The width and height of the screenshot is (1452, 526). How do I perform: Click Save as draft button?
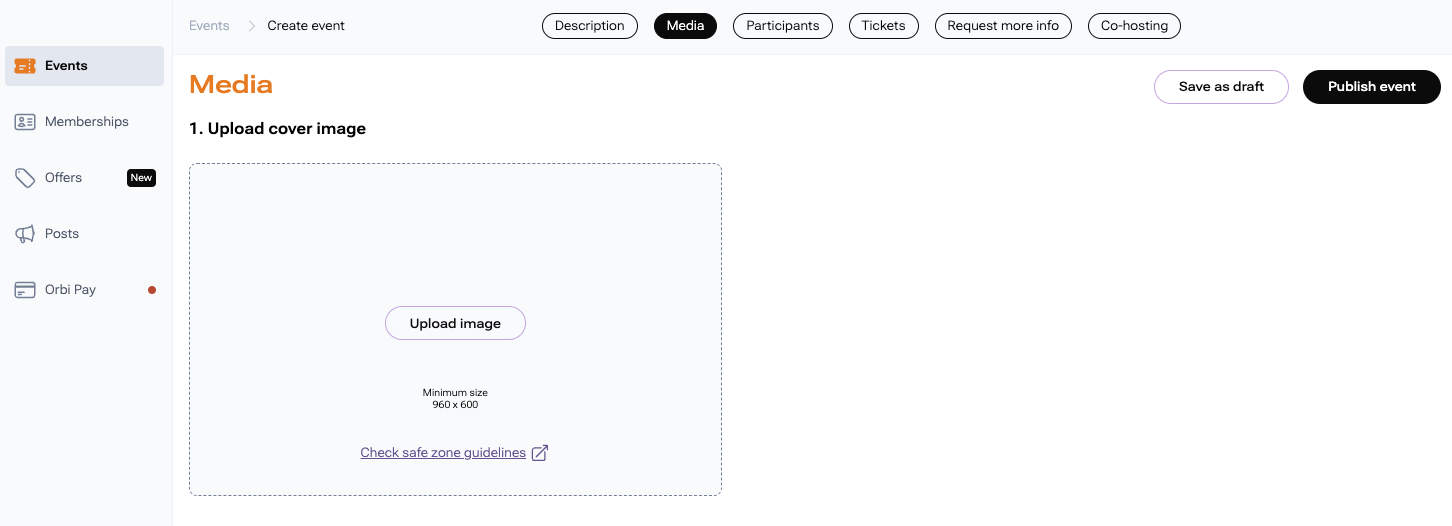coord(1221,87)
